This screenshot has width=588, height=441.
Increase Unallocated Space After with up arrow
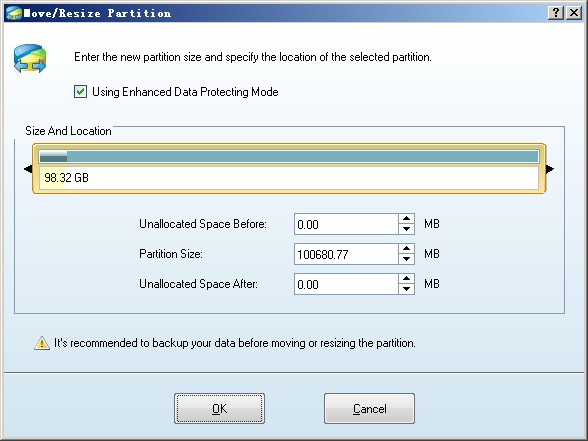[406, 279]
